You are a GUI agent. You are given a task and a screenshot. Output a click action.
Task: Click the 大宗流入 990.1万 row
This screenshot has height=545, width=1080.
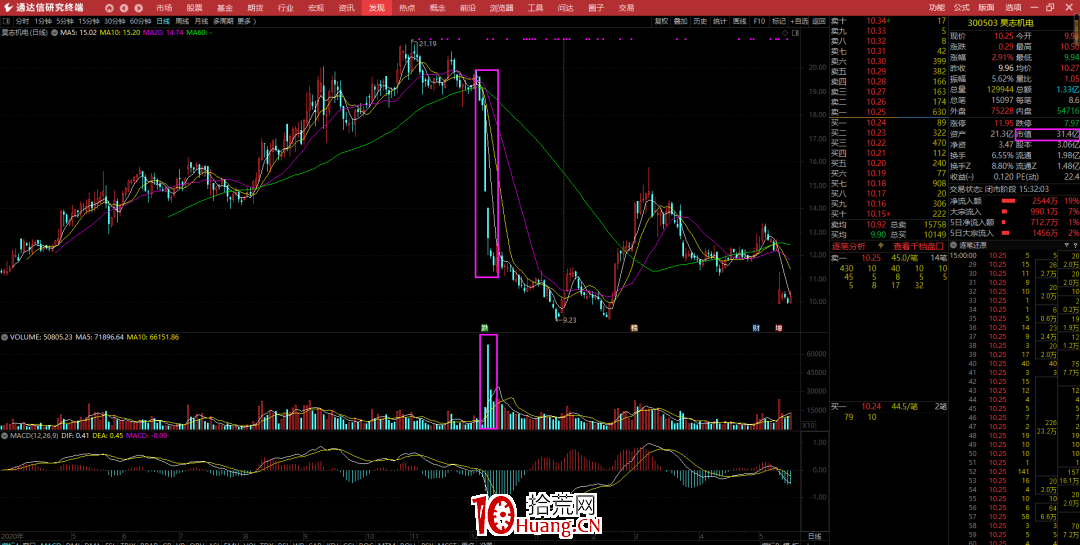coord(1014,212)
